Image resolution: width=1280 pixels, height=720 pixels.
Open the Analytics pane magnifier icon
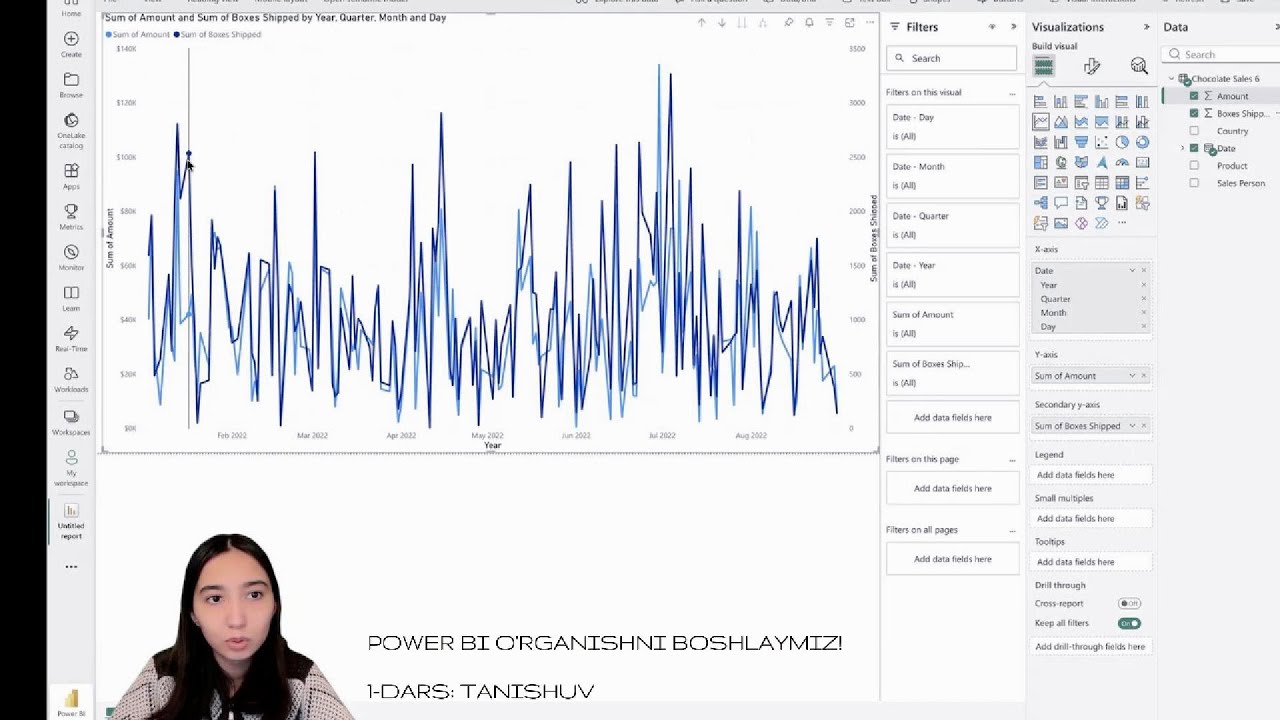coord(1139,66)
